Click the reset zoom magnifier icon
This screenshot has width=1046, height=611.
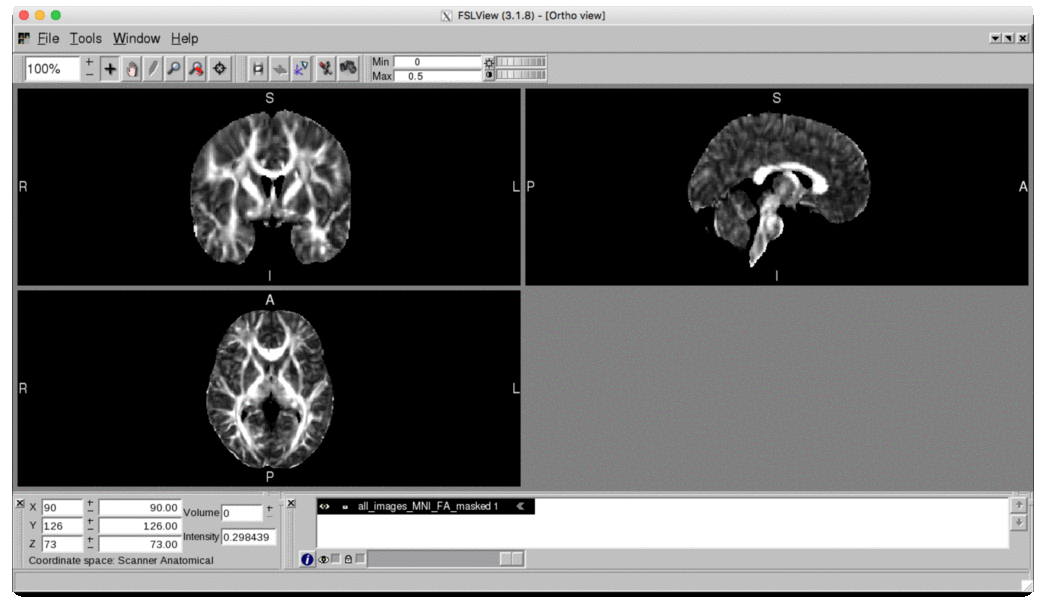(196, 69)
